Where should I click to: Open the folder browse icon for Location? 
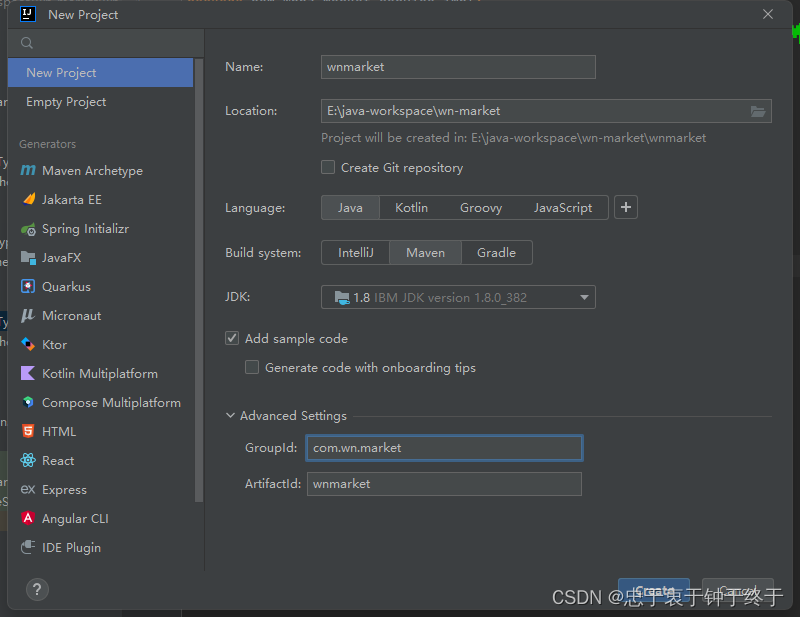[x=758, y=111]
